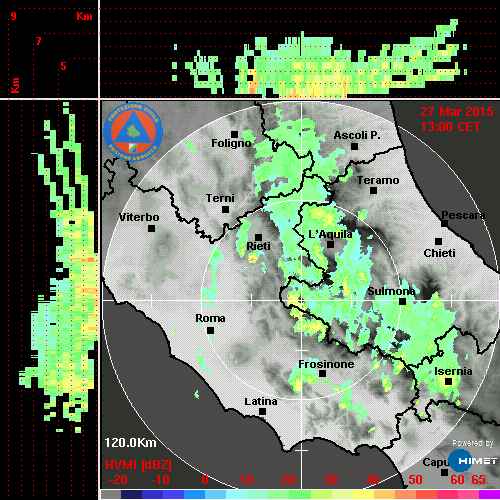Click the Sulmona city label
This screenshot has height=500, width=500.
pyautogui.click(x=391, y=291)
